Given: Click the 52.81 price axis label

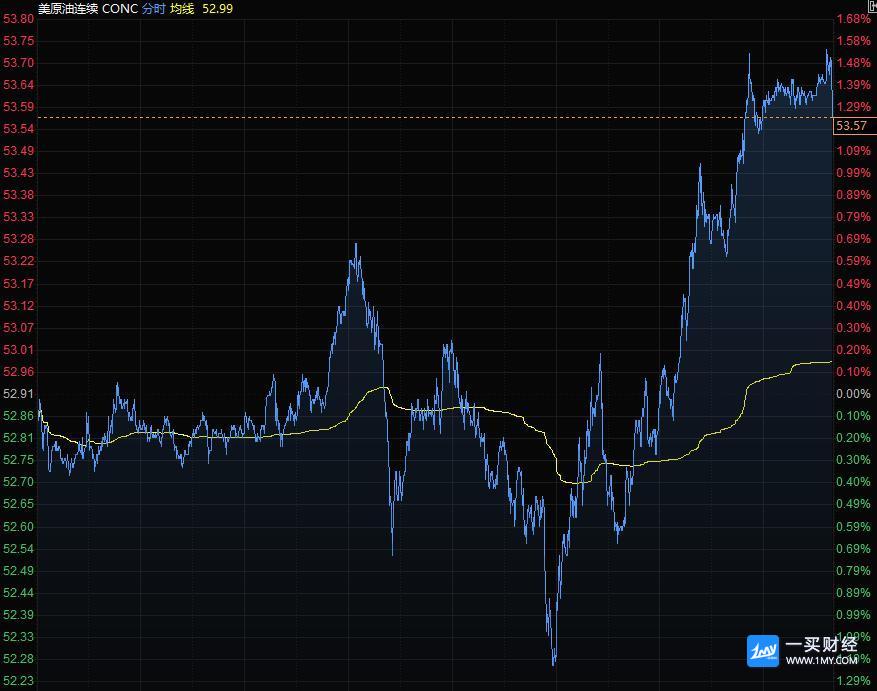Looking at the screenshot, I should [18, 438].
